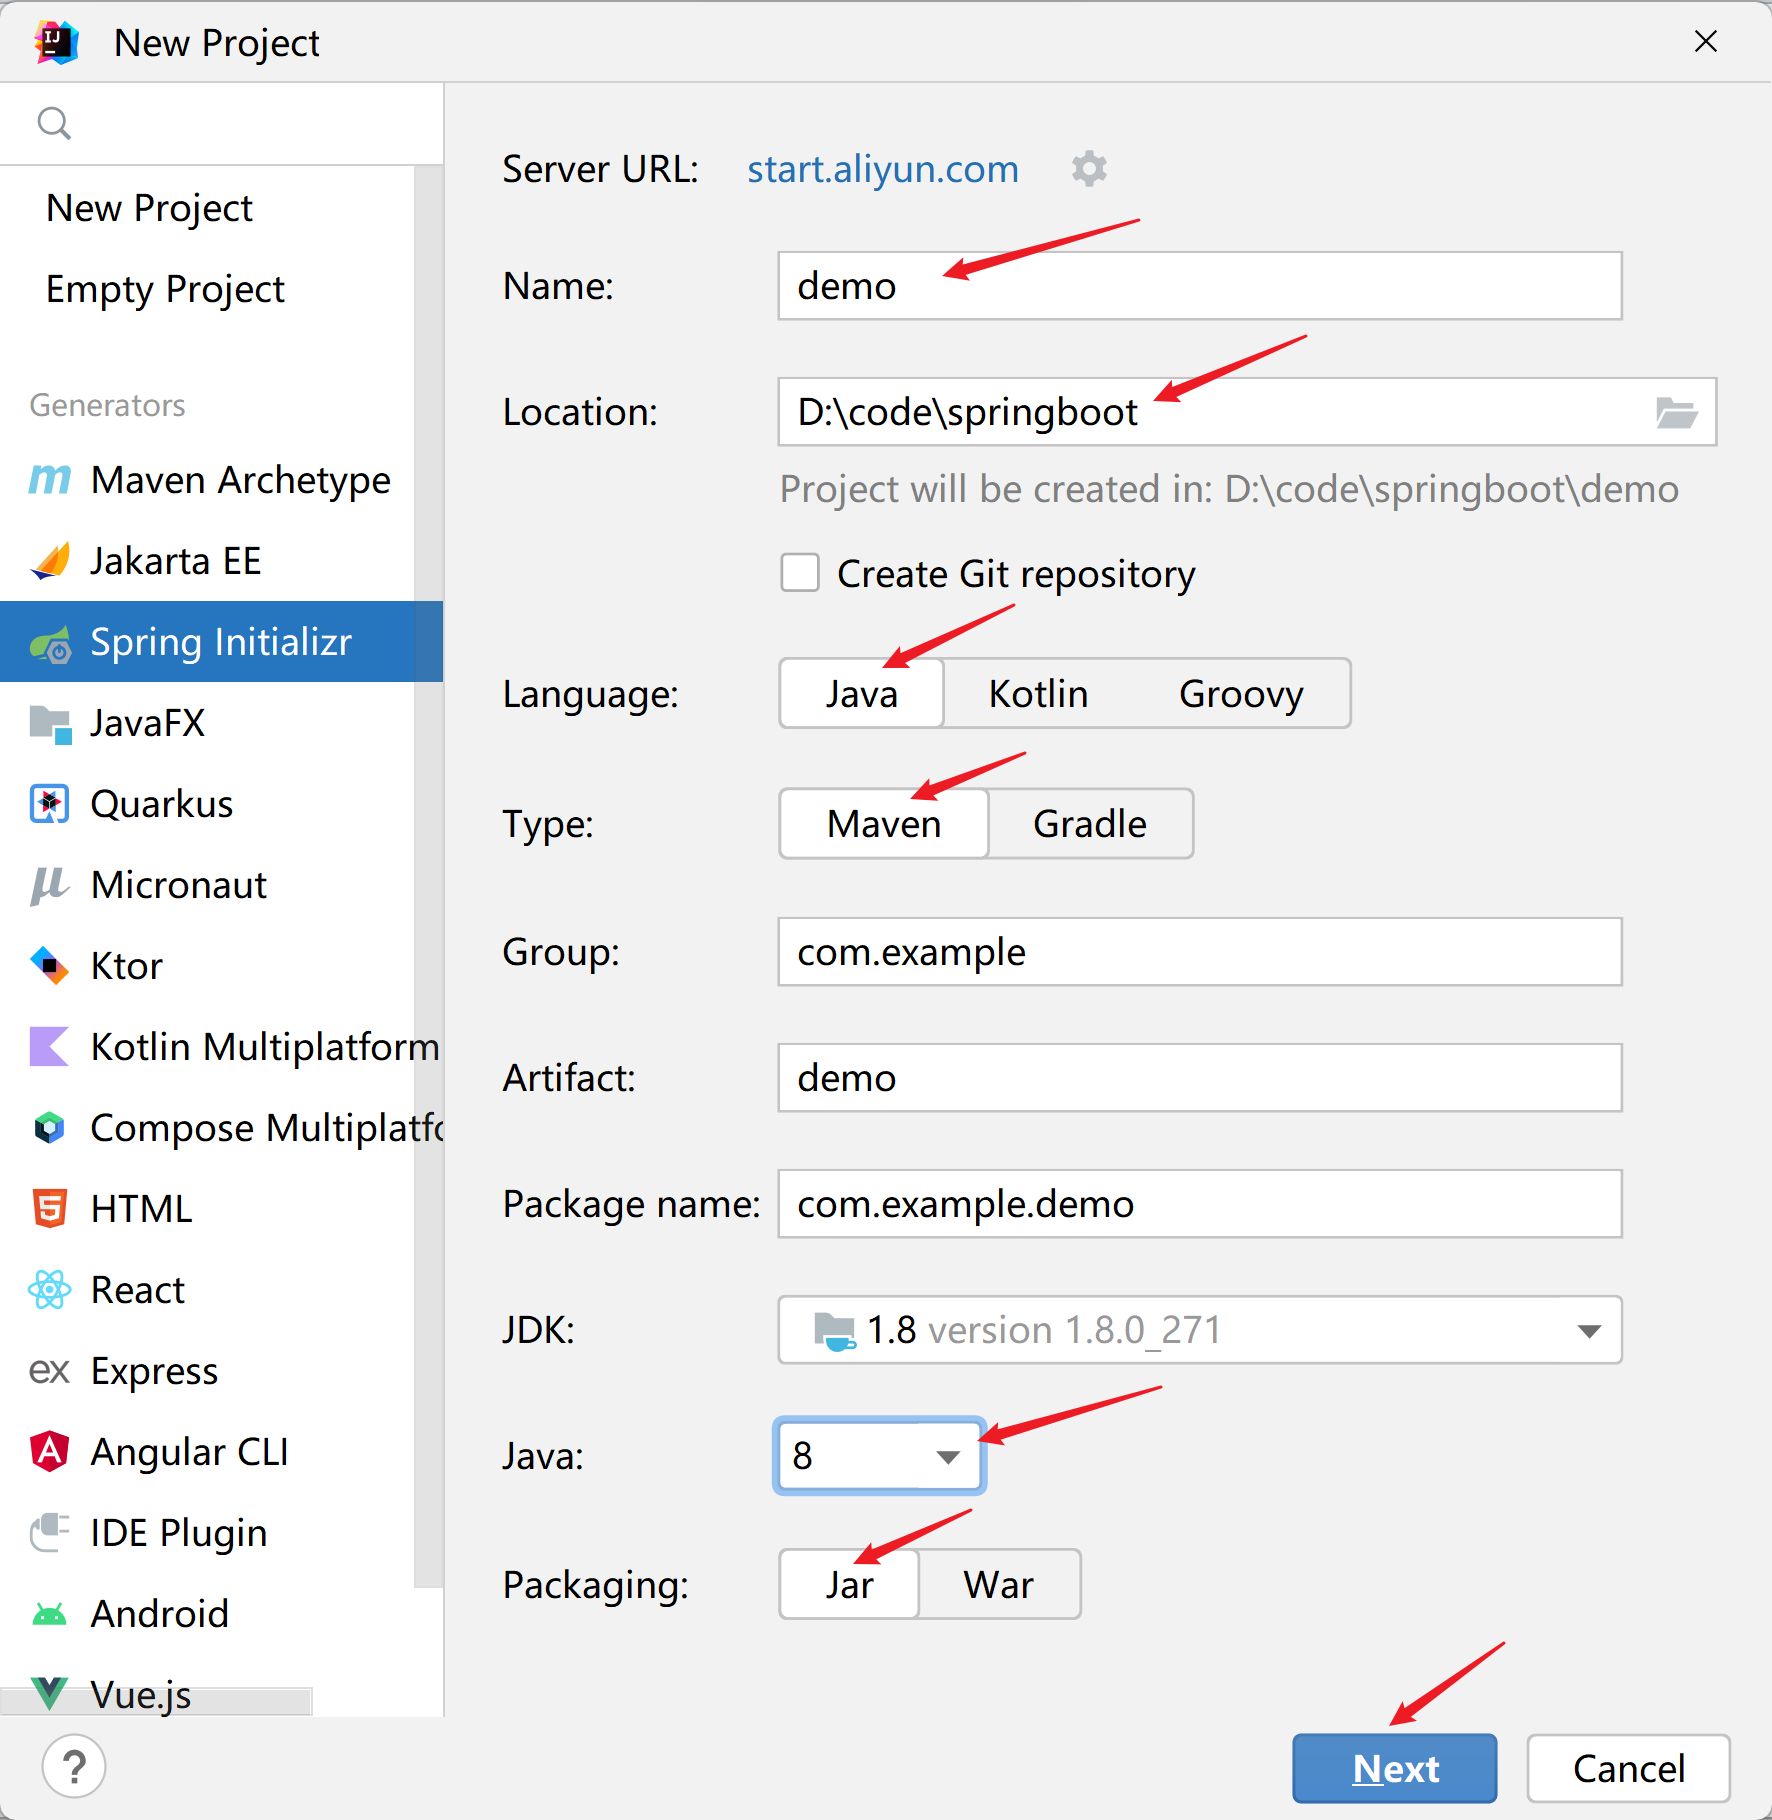Click the Group input field
This screenshot has height=1820, width=1772.
1200,952
